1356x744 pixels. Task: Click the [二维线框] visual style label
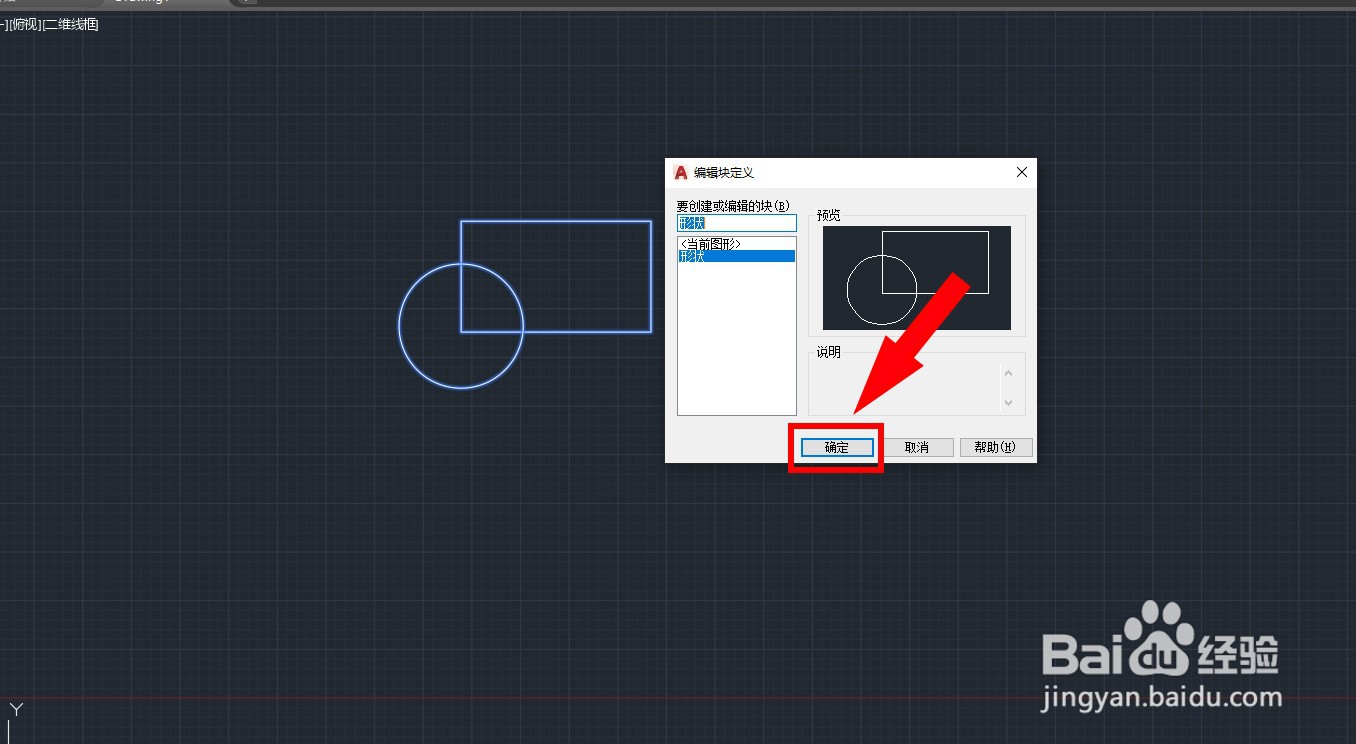[71, 24]
